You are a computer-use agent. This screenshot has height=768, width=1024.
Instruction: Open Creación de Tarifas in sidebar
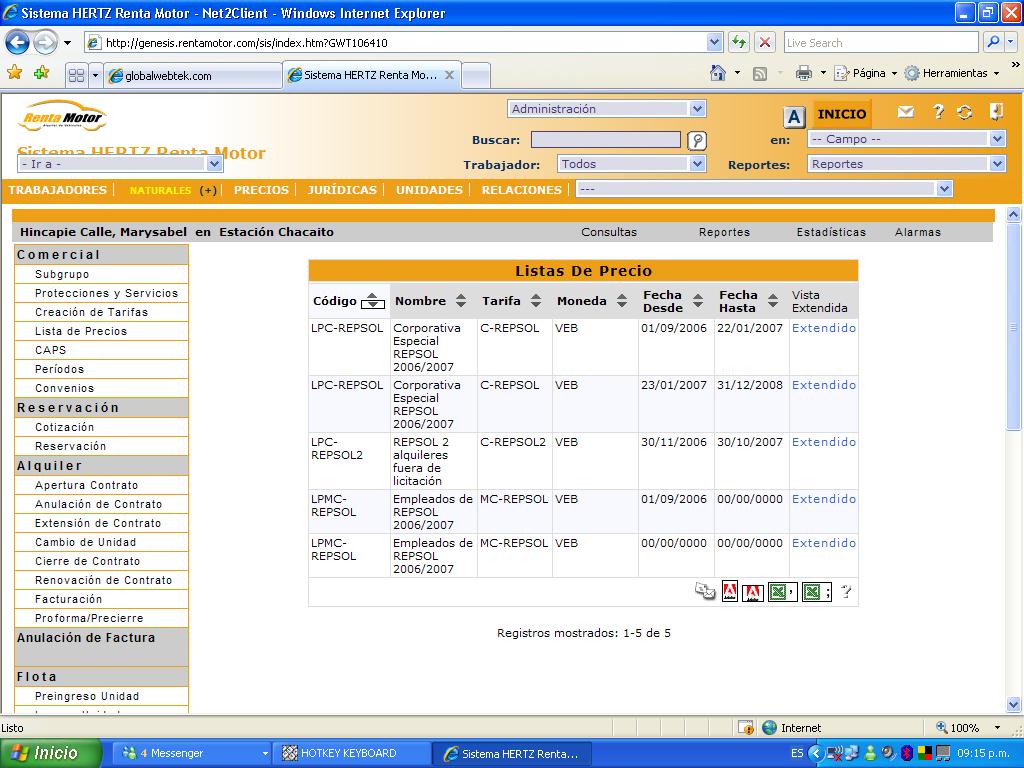[91, 312]
